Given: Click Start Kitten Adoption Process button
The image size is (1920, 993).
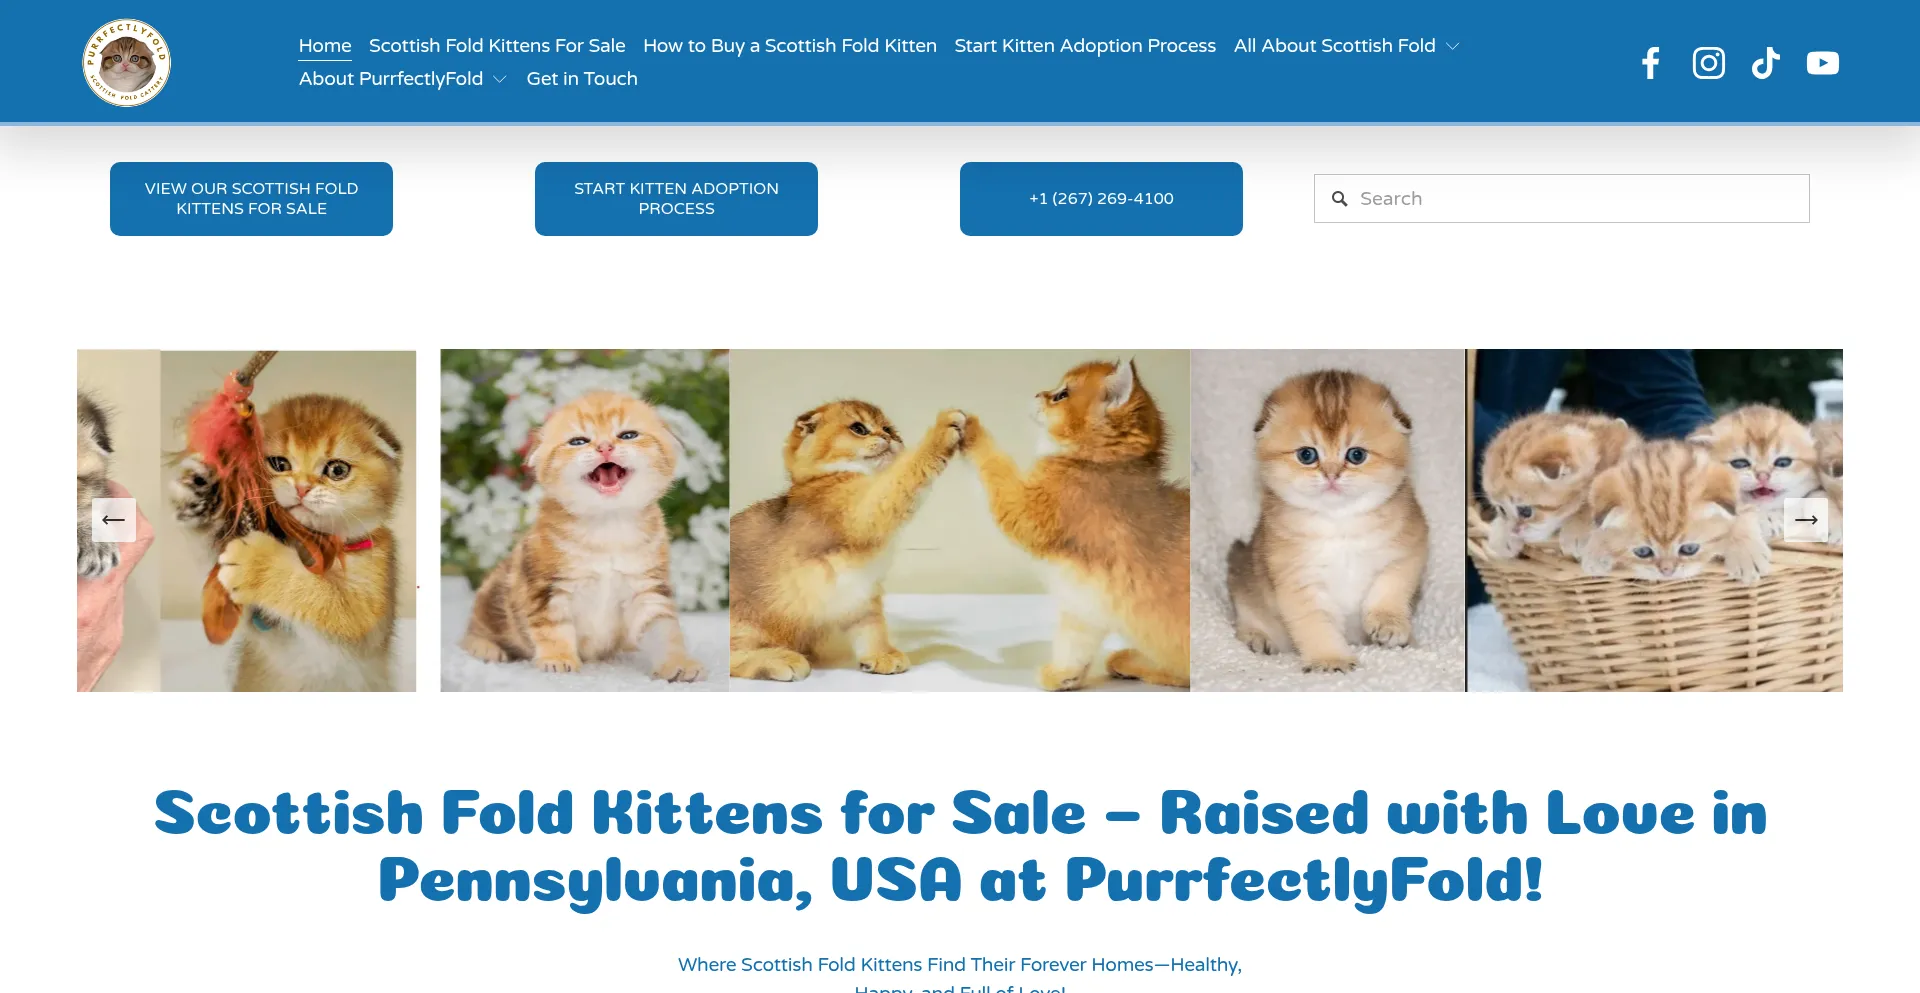Looking at the screenshot, I should (x=676, y=199).
